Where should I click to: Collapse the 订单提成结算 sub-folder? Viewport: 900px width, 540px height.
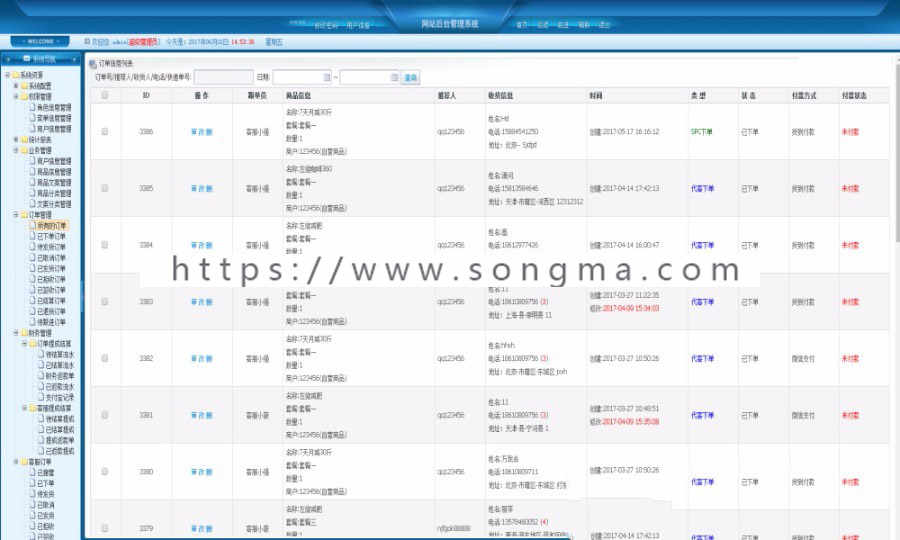click(x=24, y=344)
